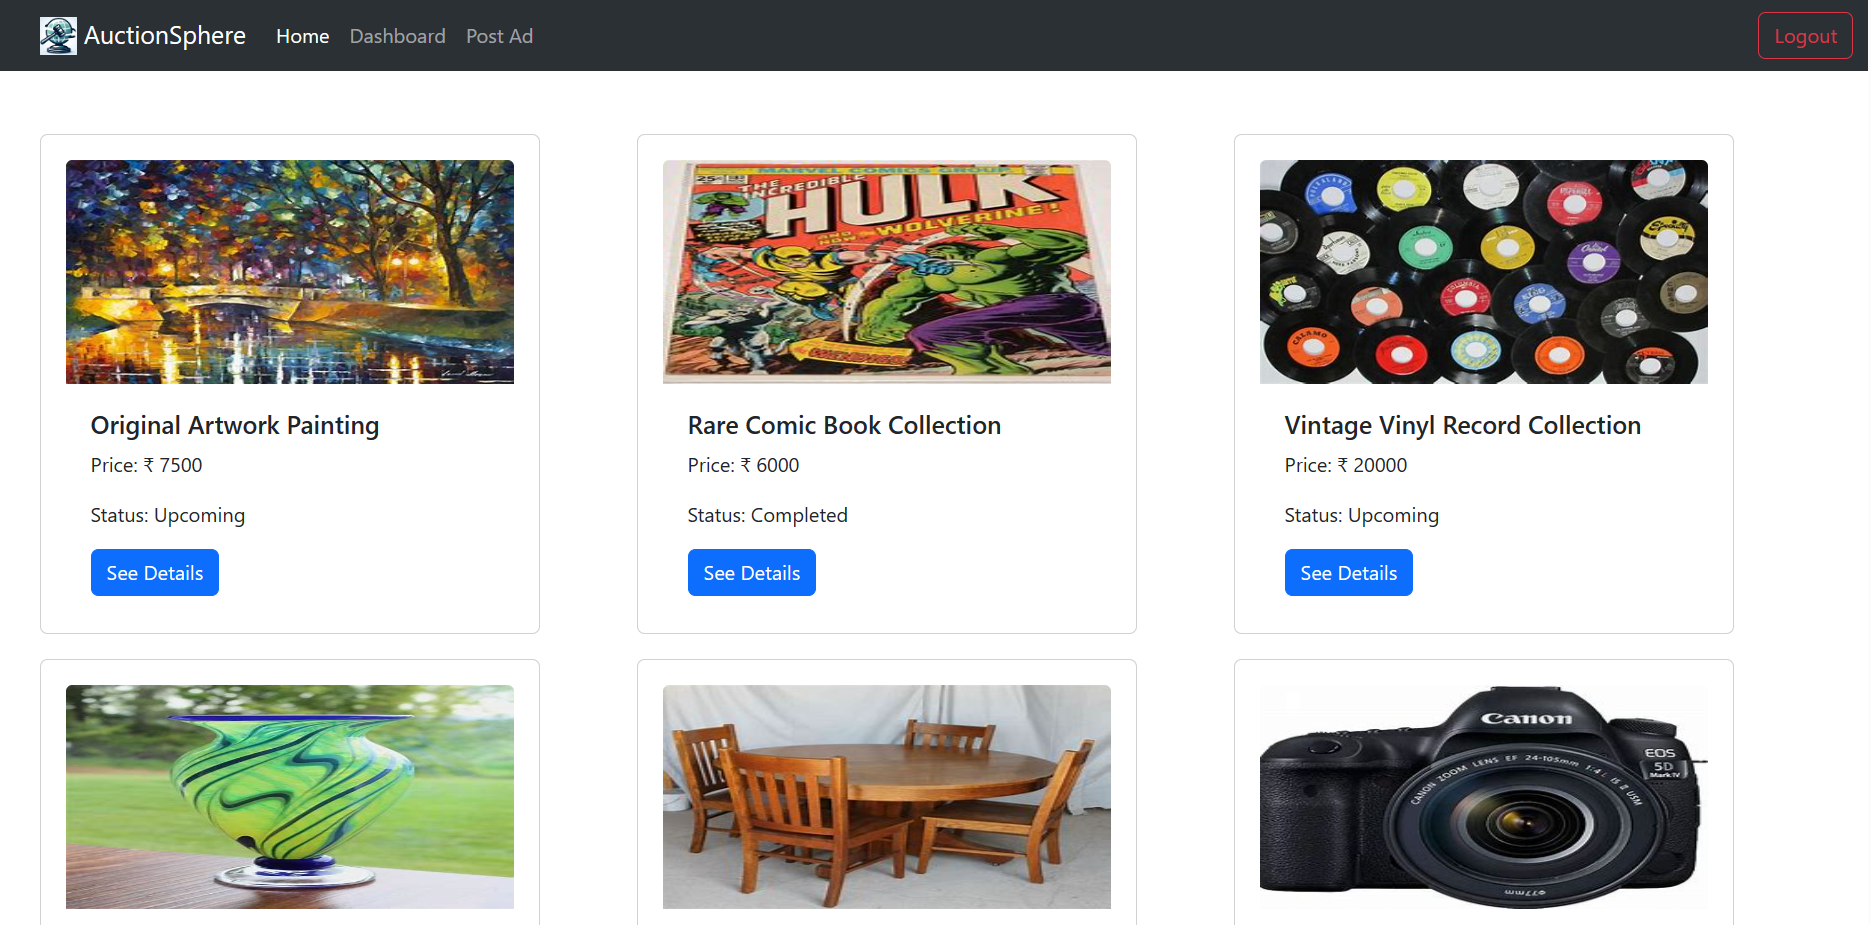Viewport: 1871px width, 925px height.
Task: Click the Original Artwork Painting title
Action: tap(234, 425)
